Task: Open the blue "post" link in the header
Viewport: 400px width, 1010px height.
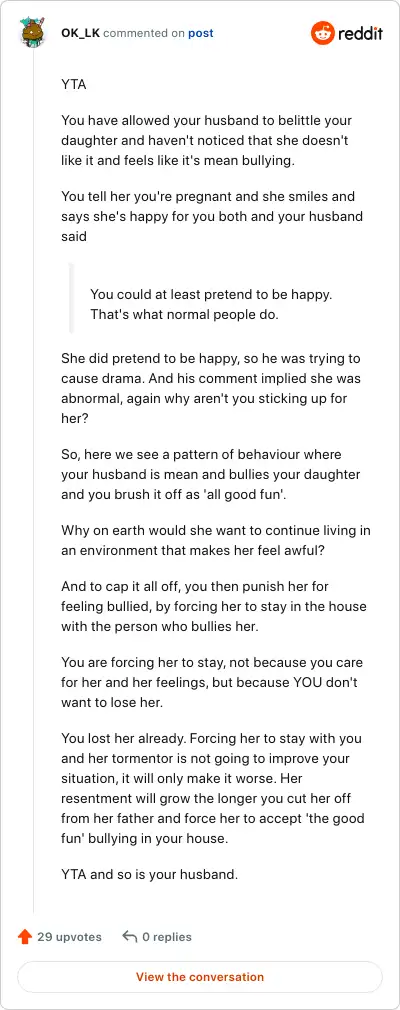Action: (x=200, y=33)
